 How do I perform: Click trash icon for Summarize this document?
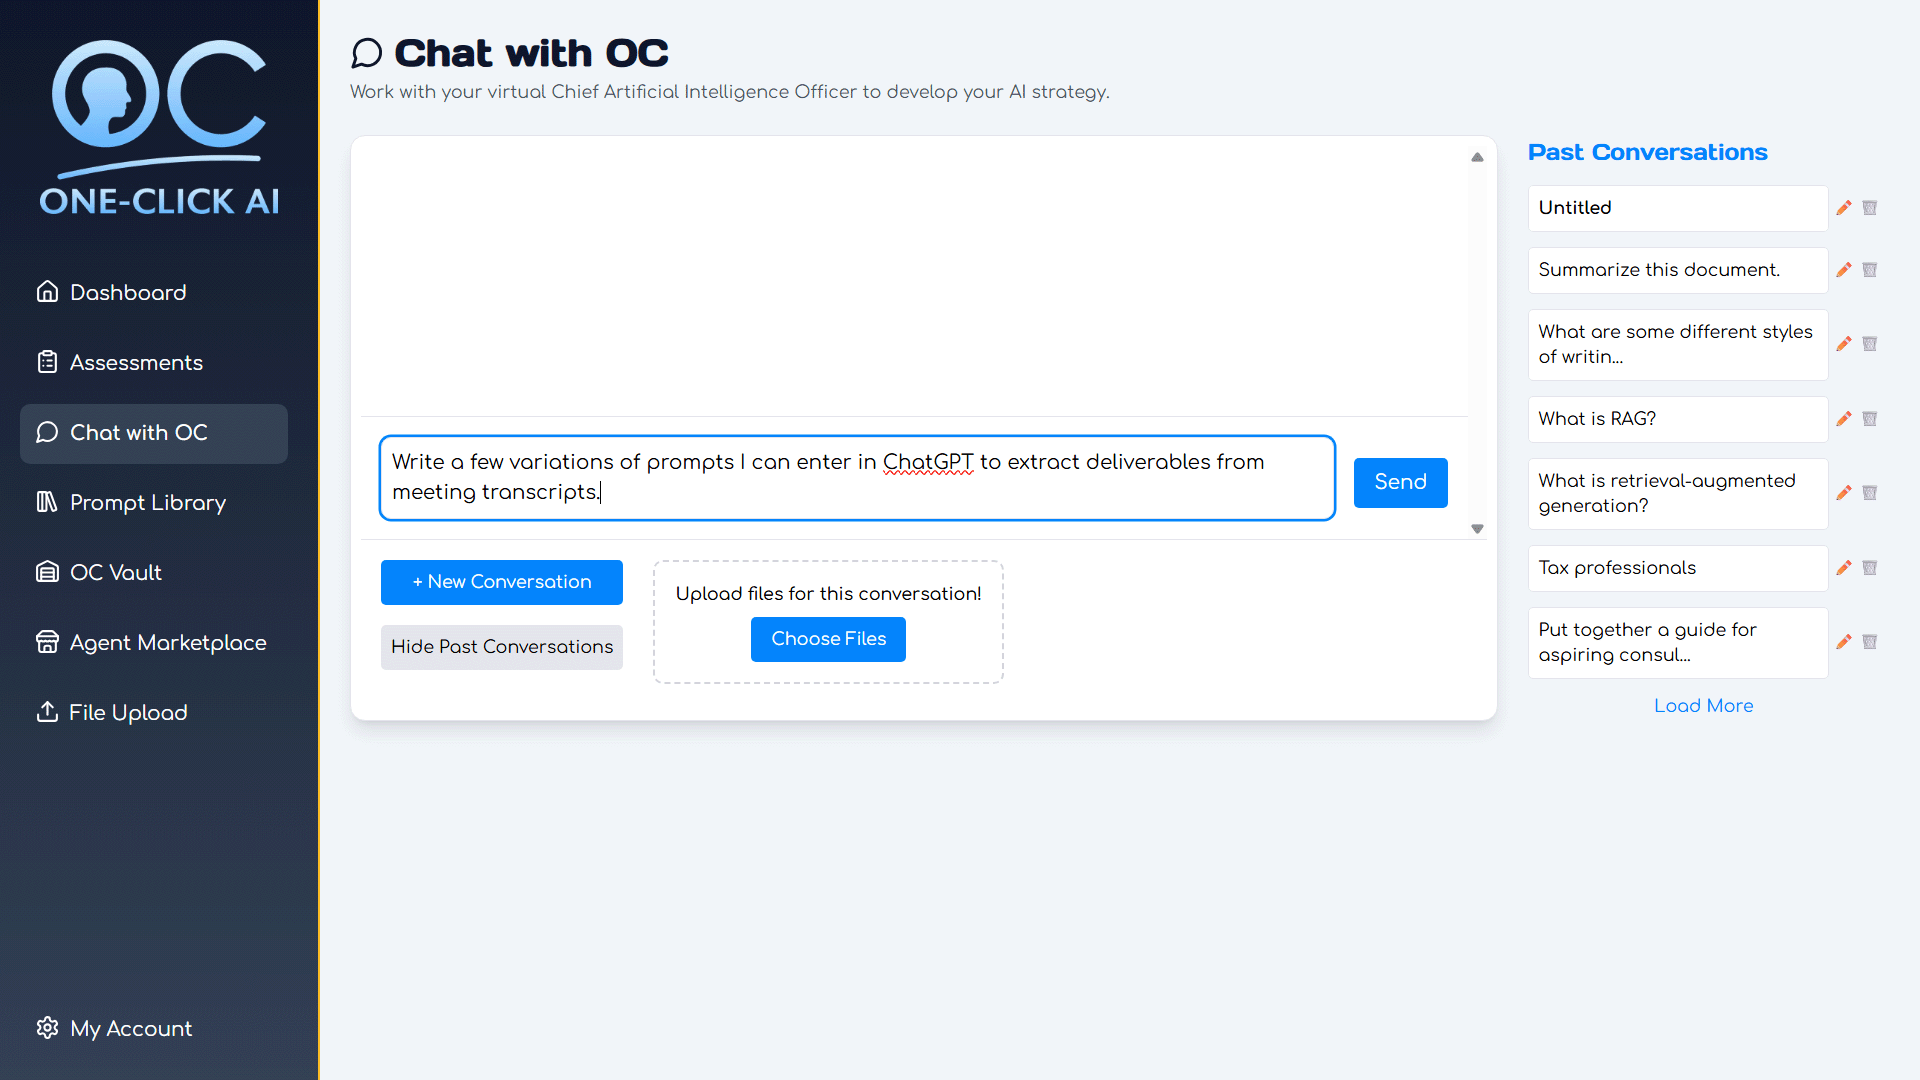pyautogui.click(x=1870, y=270)
